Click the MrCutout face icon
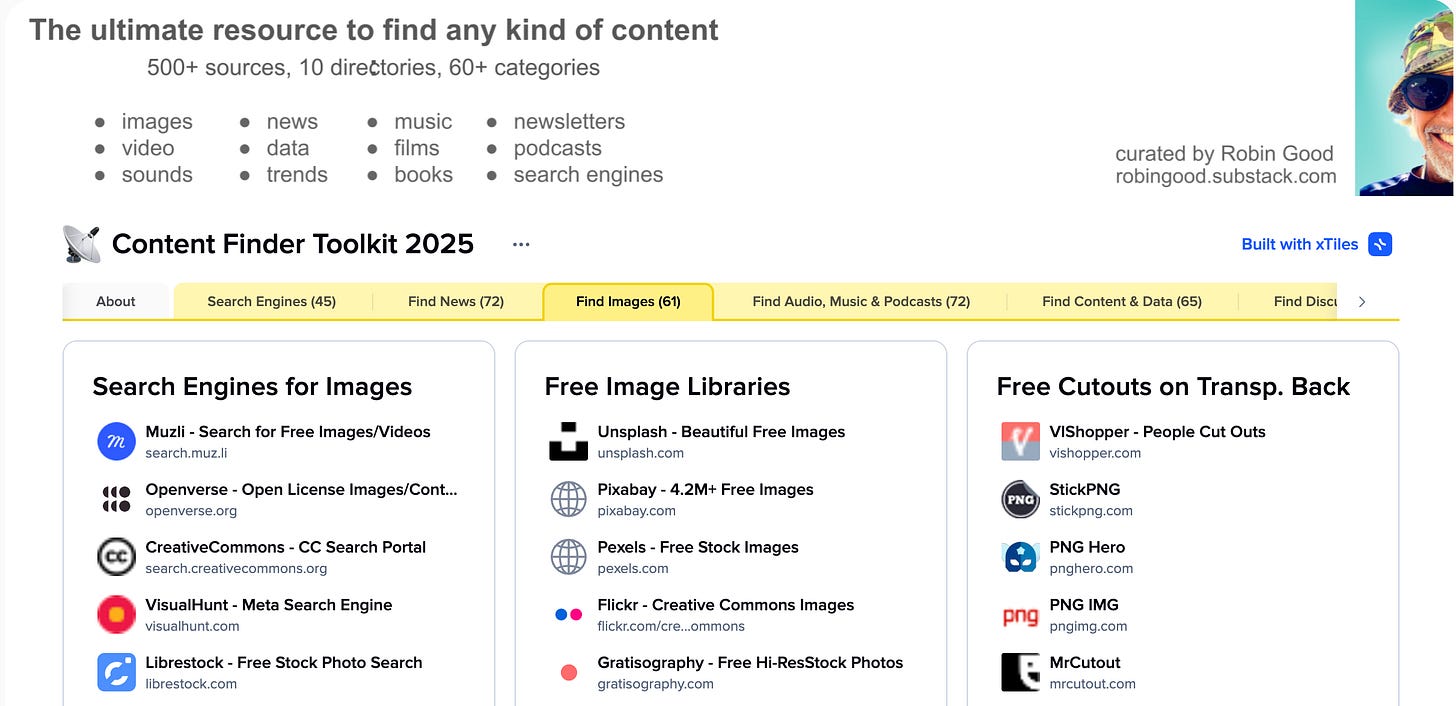 (1021, 672)
